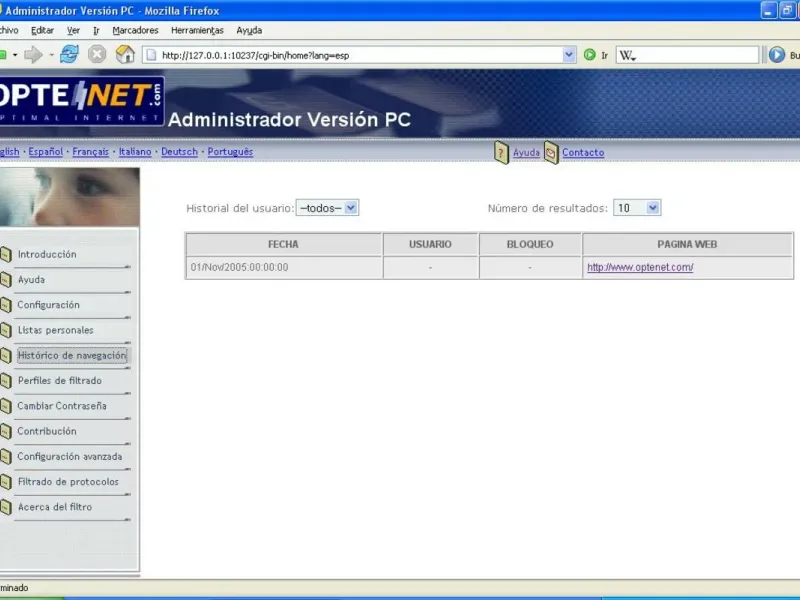Switch language to Italiano
The image size is (800, 600).
pyautogui.click(x=135, y=152)
